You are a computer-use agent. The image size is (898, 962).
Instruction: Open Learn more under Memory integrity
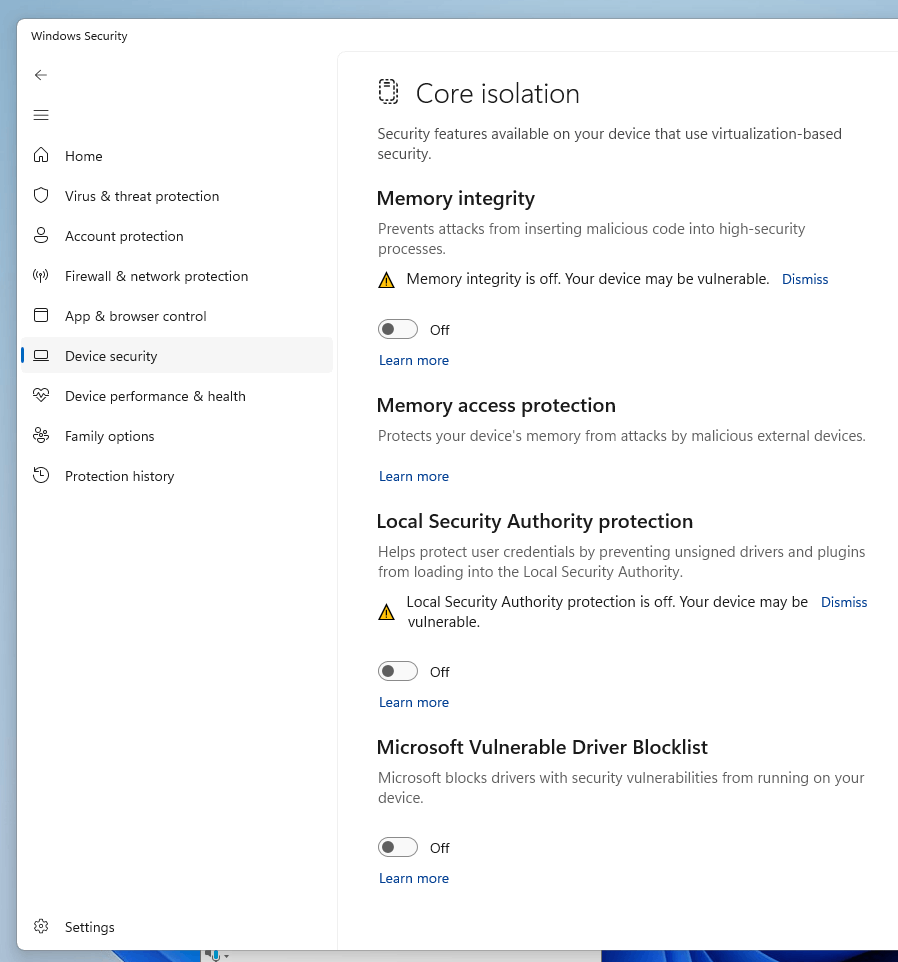pyautogui.click(x=413, y=360)
